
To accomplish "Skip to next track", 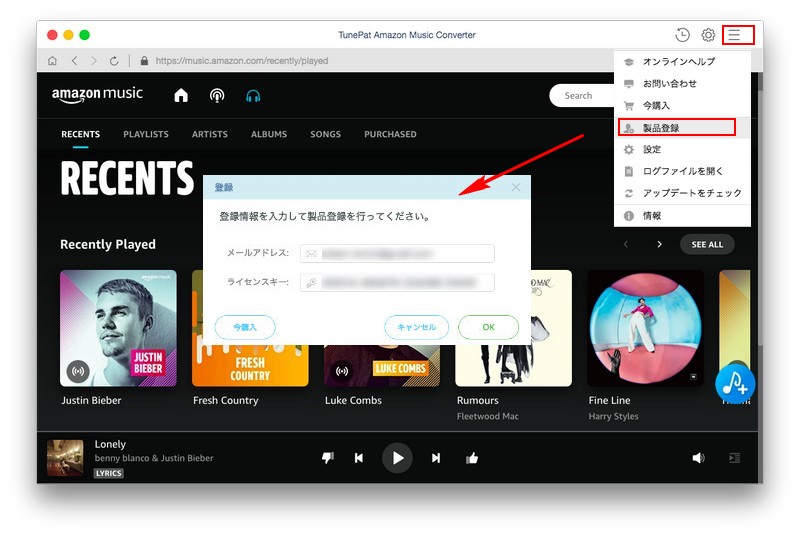I will pos(436,458).
